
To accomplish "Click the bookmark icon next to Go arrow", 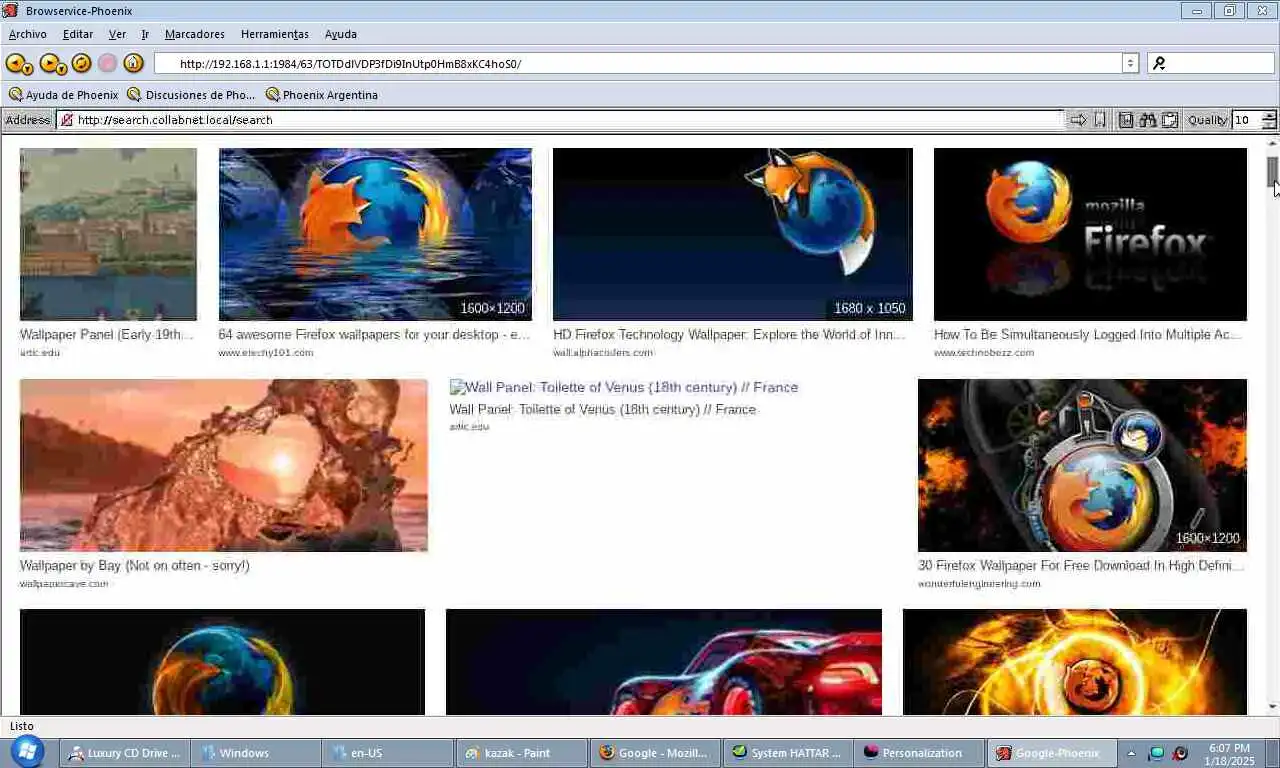I will tap(1100, 120).
